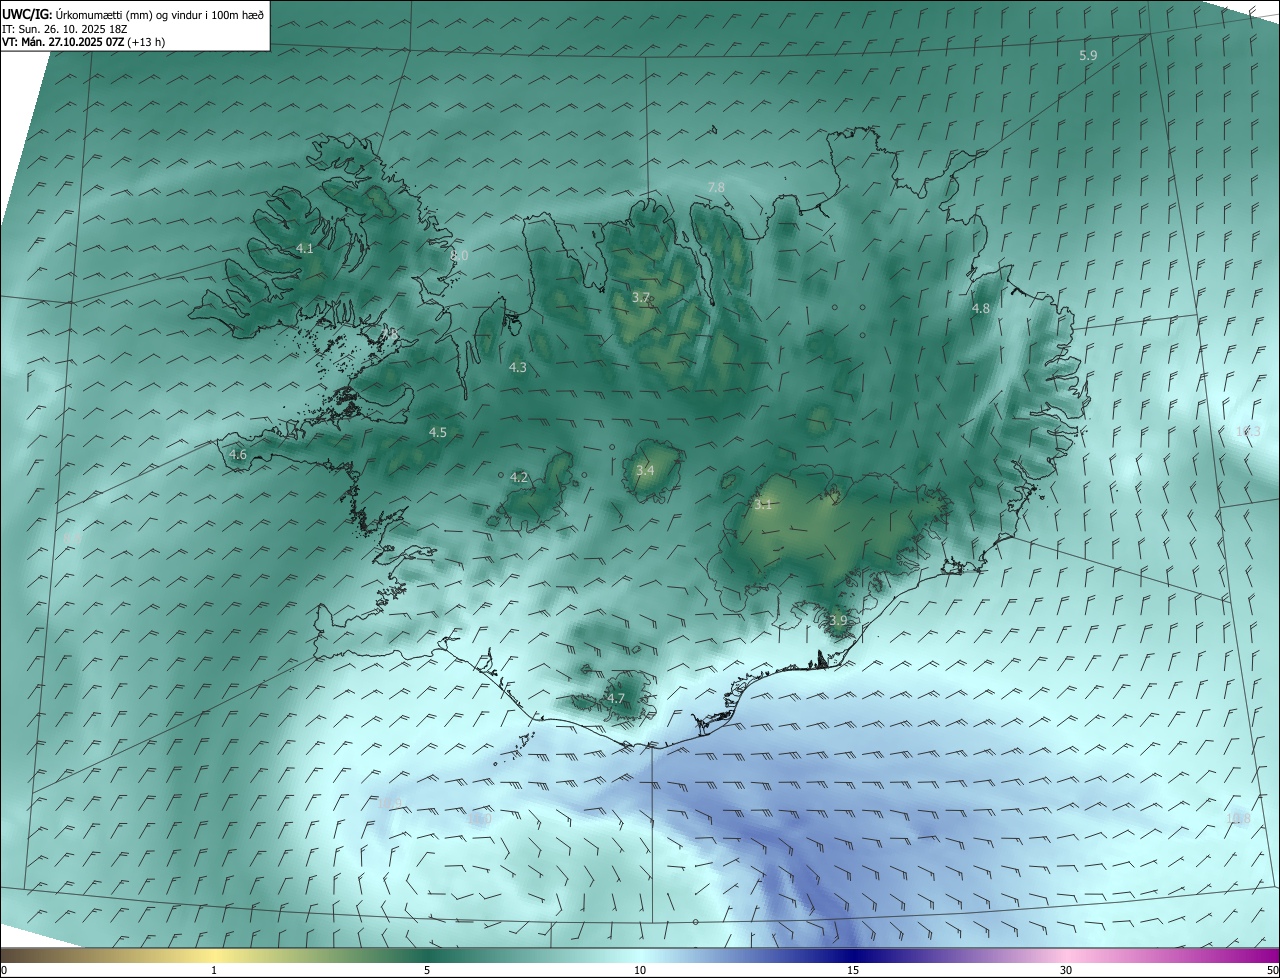Screen dimensions: 1280x978
Task: Click the 10.3 value at the east edge
Action: tap(1248, 431)
